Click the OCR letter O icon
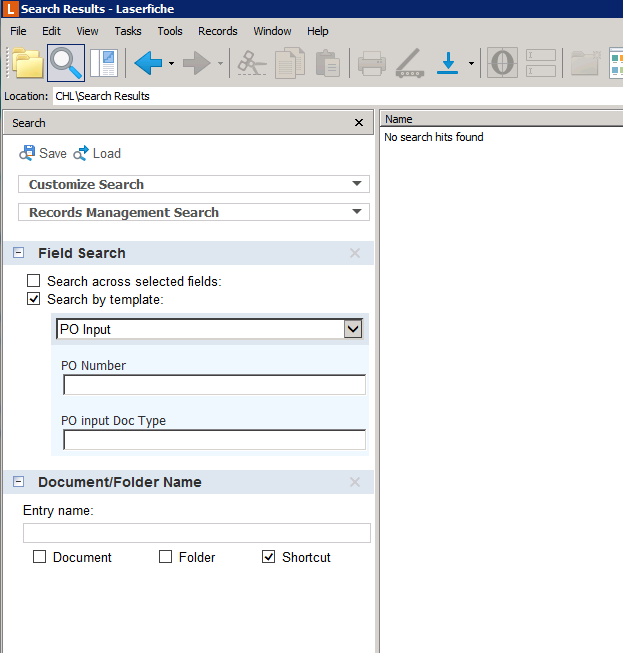The image size is (623, 653). pyautogui.click(x=502, y=63)
